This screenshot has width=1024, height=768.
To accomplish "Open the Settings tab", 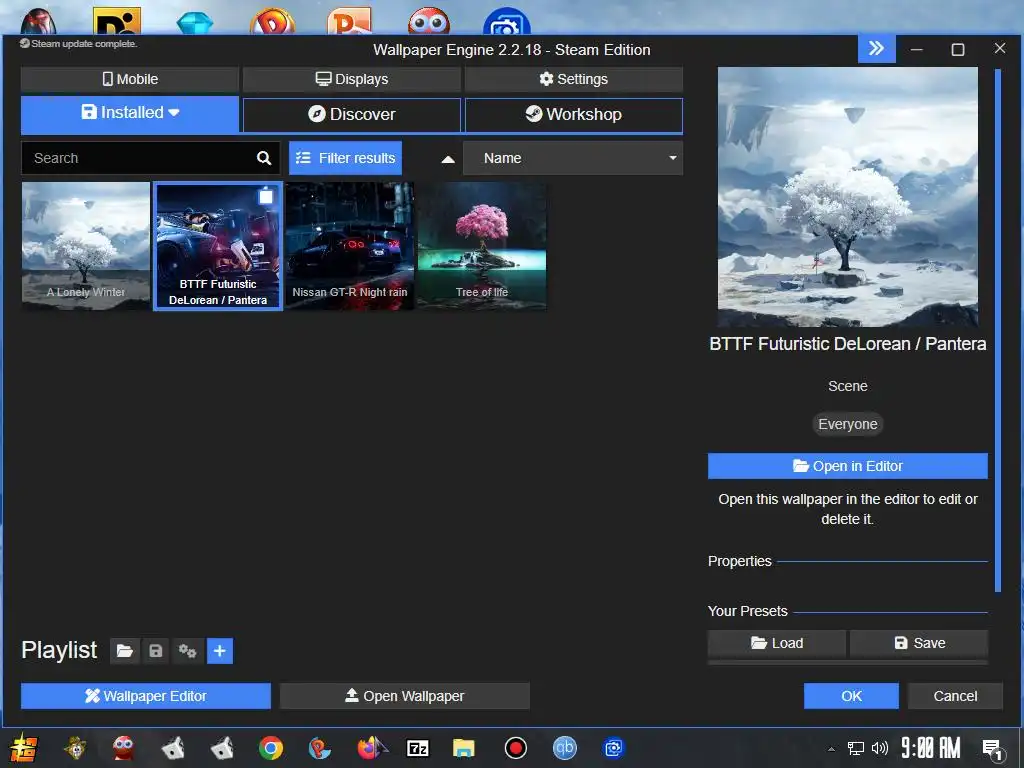I will 573,79.
